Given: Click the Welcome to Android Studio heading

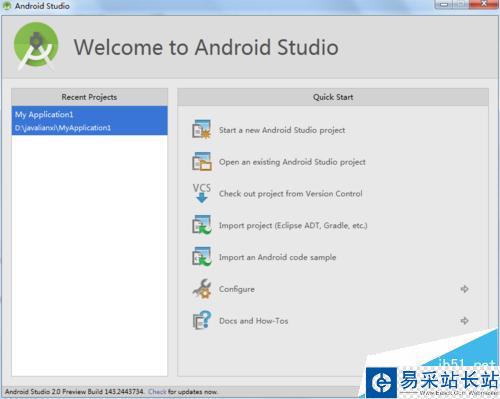Looking at the screenshot, I should (x=206, y=47).
